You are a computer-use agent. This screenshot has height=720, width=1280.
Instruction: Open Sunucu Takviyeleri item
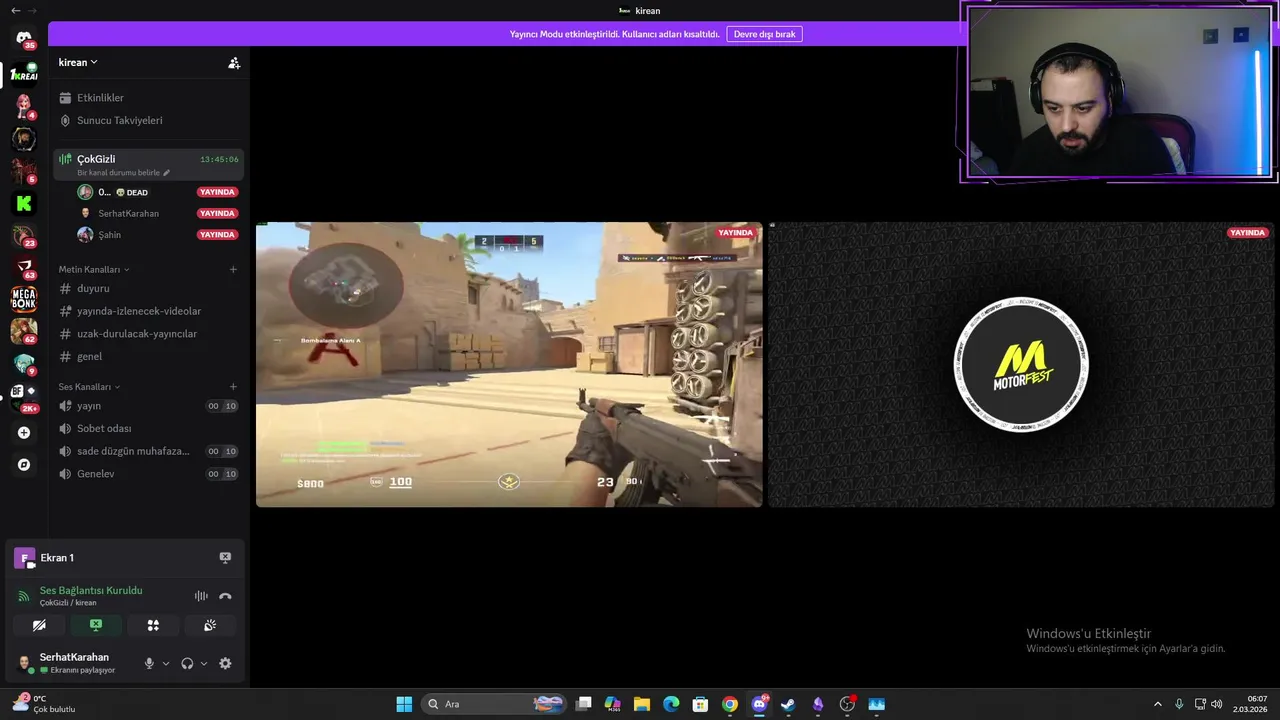(148, 120)
